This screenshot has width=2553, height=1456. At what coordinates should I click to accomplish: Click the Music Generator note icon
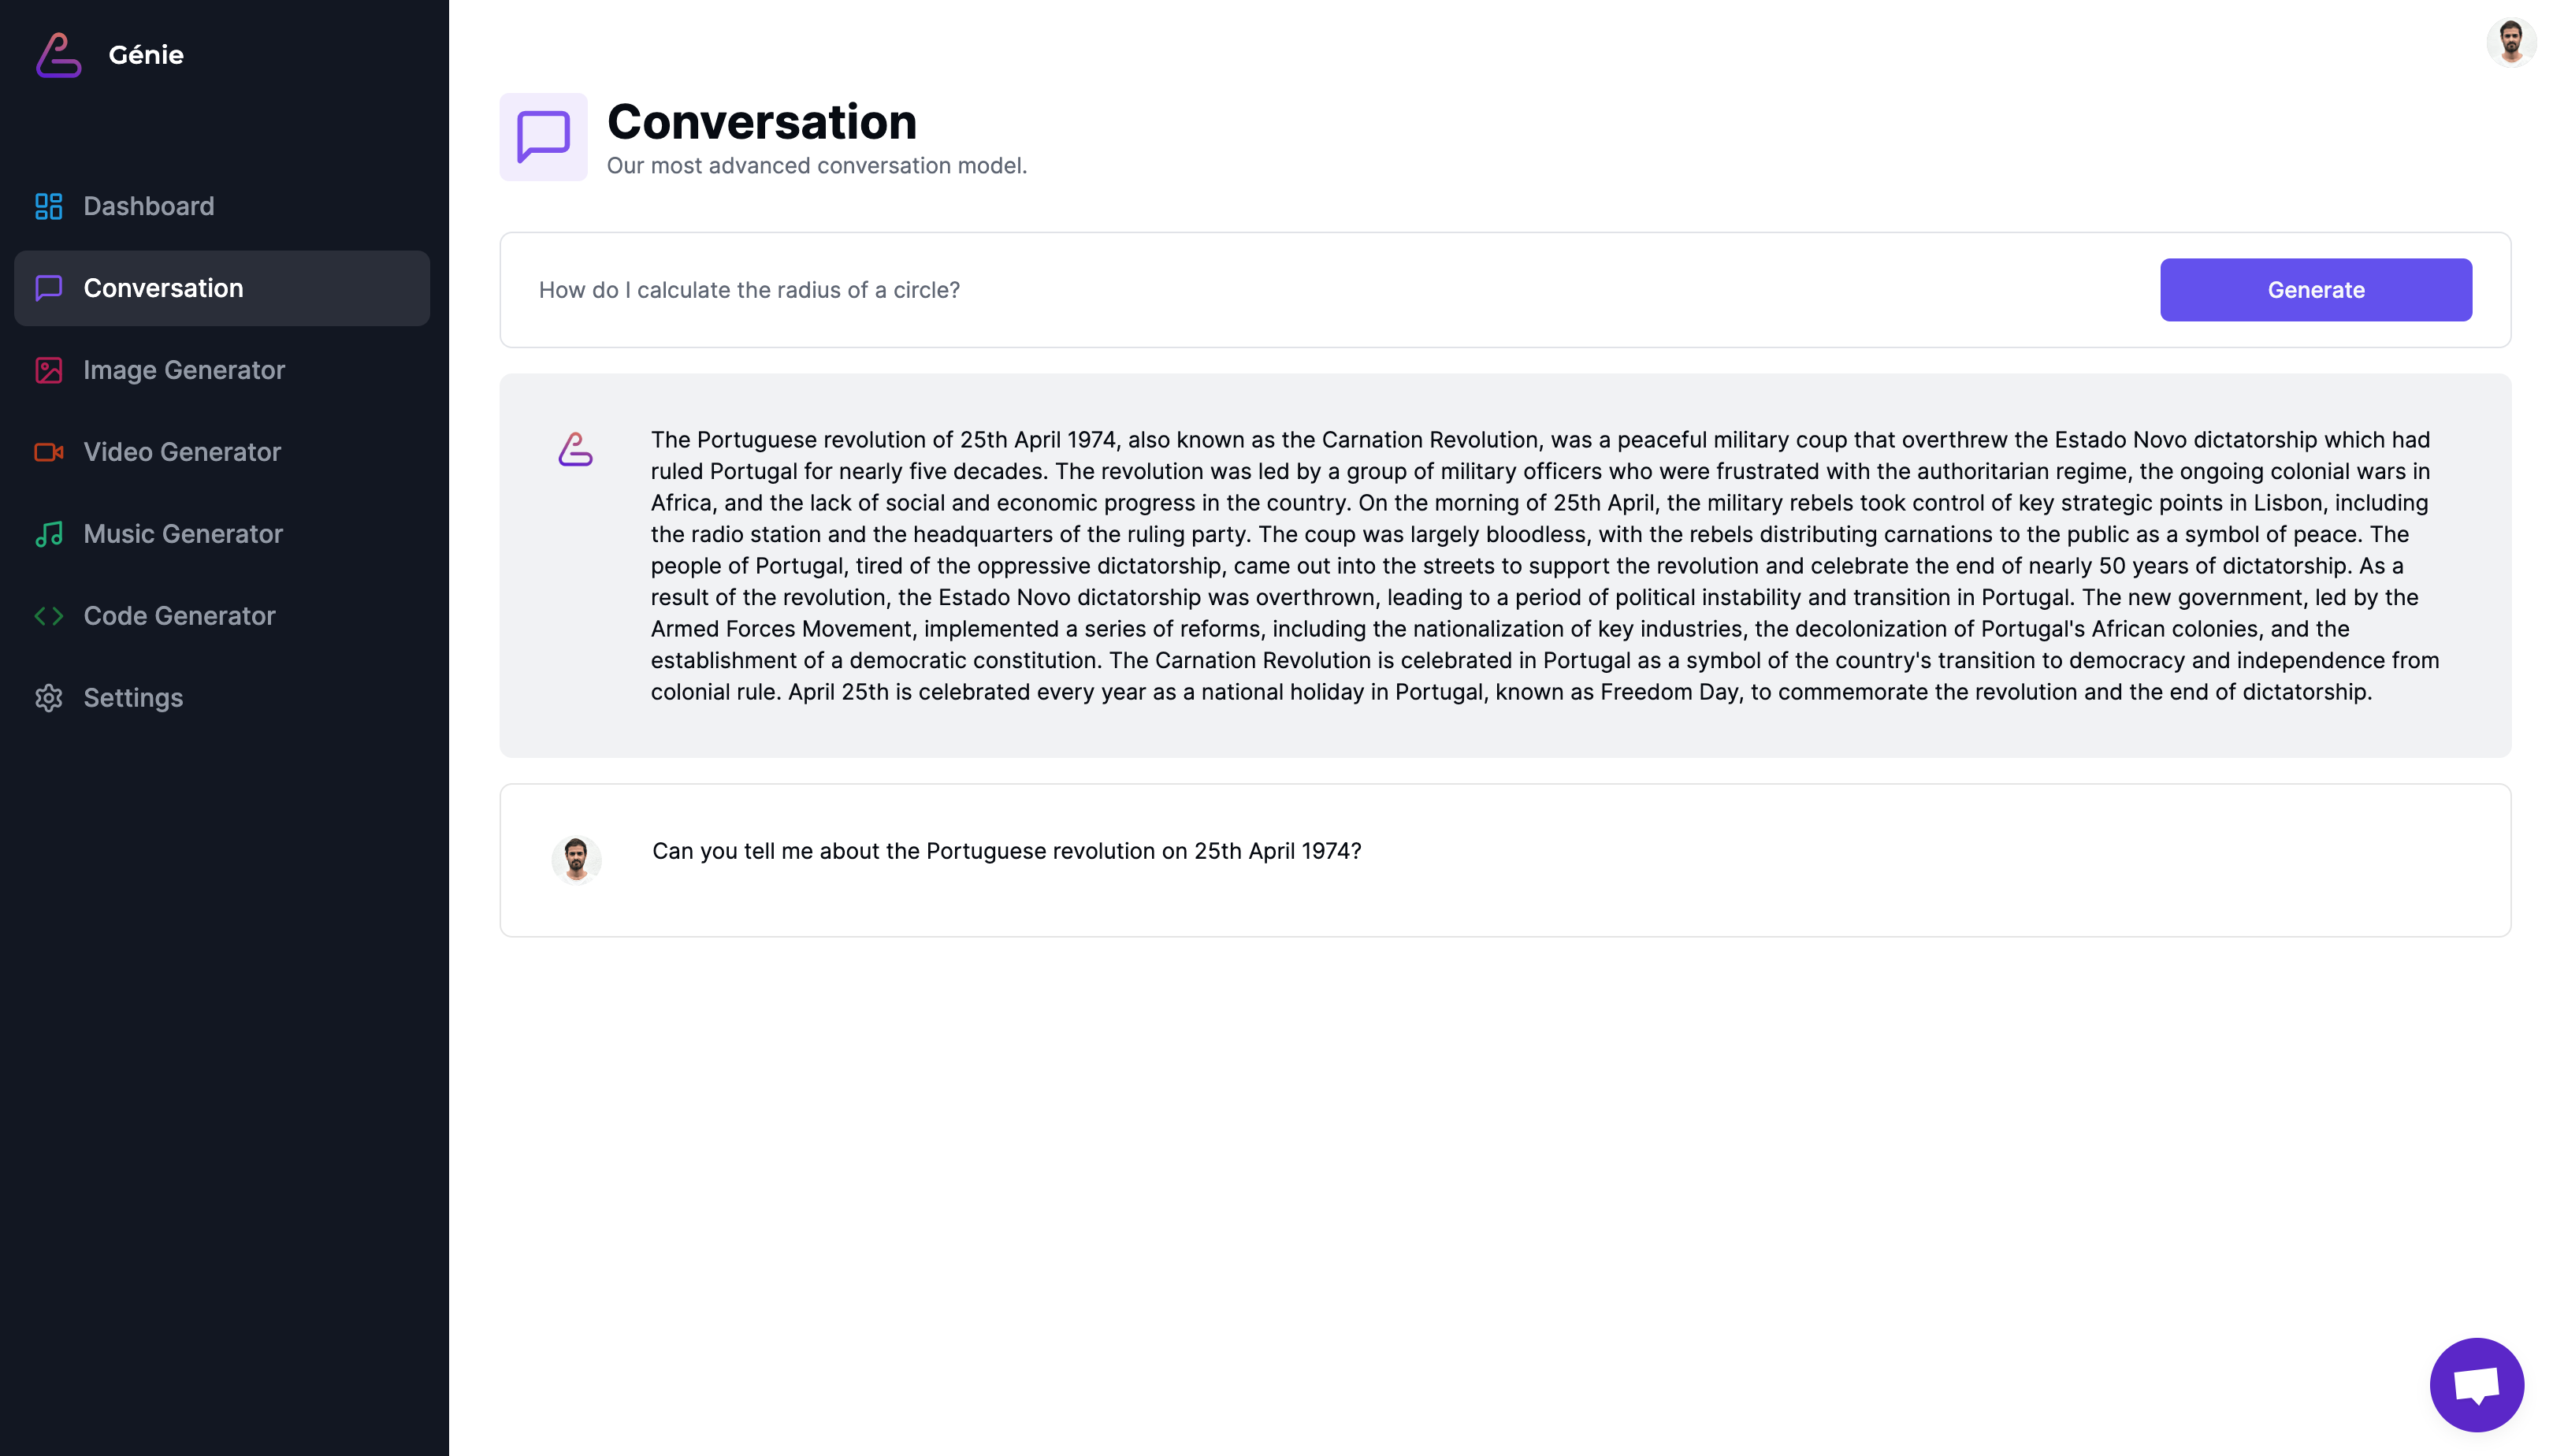[x=48, y=534]
